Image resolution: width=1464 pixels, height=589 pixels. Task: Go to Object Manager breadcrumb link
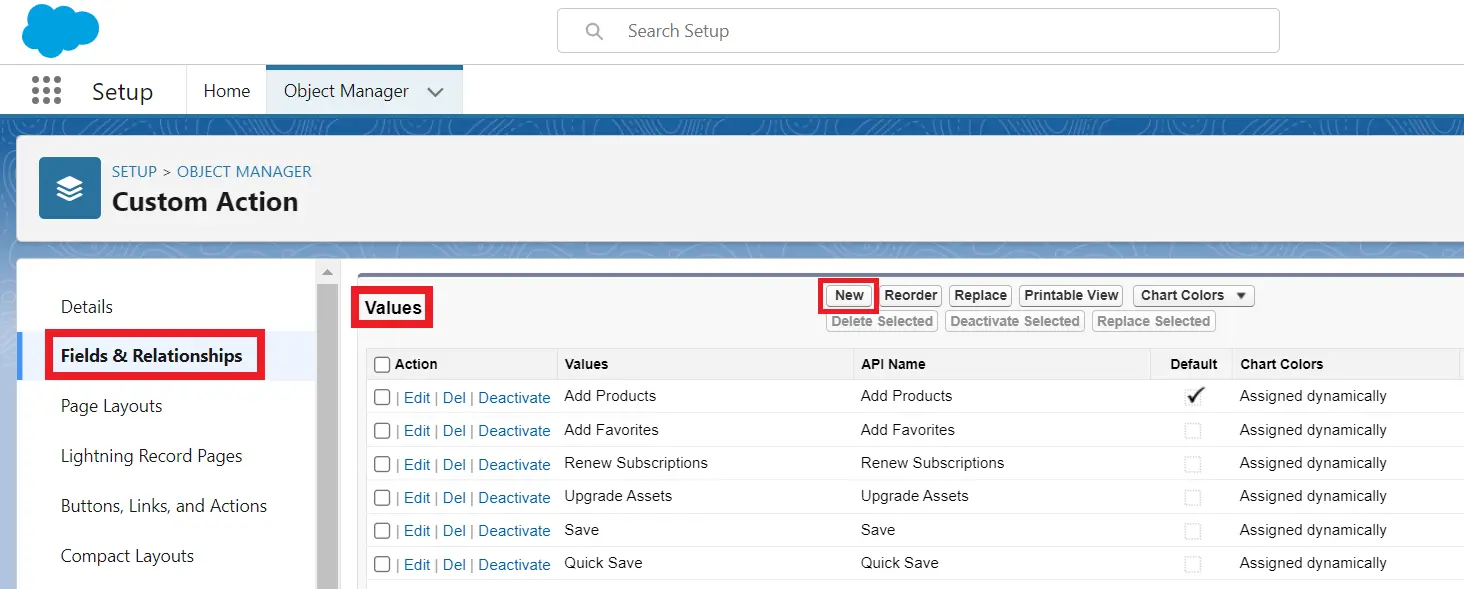click(x=244, y=172)
